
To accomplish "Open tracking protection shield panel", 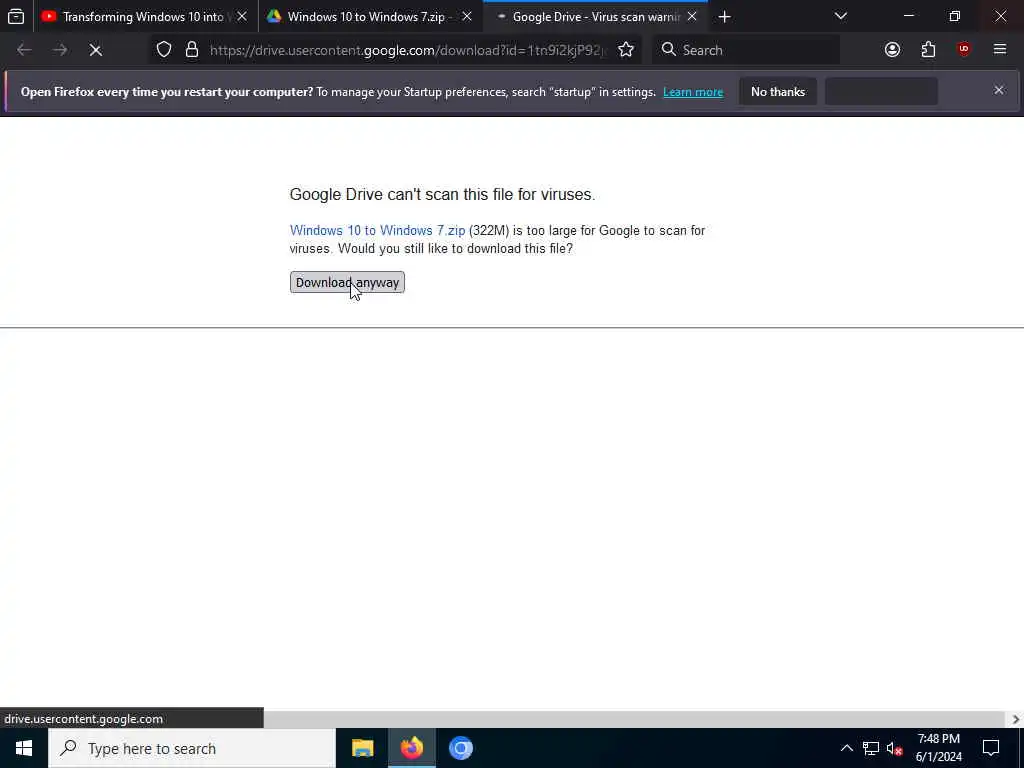I will tap(164, 50).
